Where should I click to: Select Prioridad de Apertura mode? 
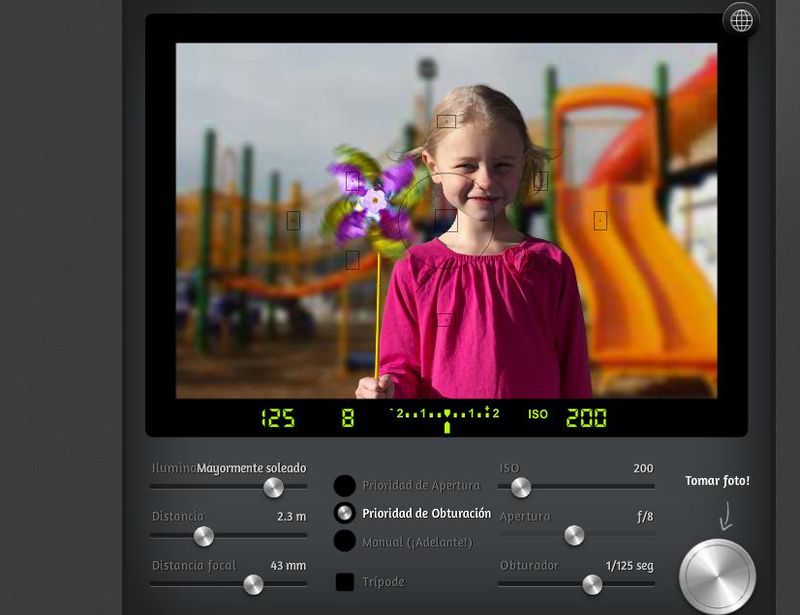pos(344,485)
